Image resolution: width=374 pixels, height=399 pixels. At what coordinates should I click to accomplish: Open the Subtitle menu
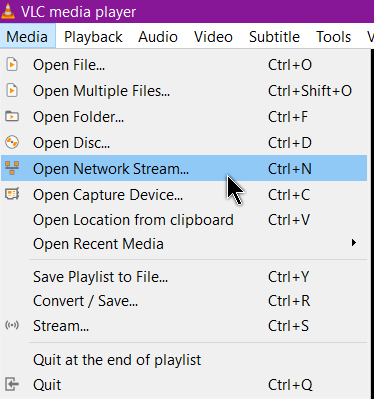point(274,37)
